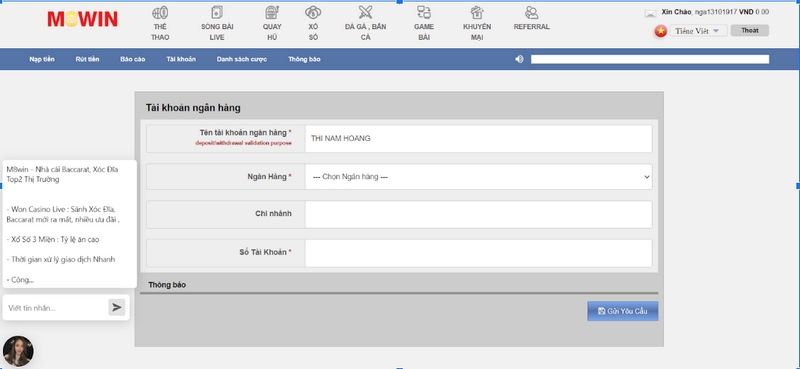The height and width of the screenshot is (369, 800).
Task: Click the Chi nhánh branch input field
Action: coord(478,214)
